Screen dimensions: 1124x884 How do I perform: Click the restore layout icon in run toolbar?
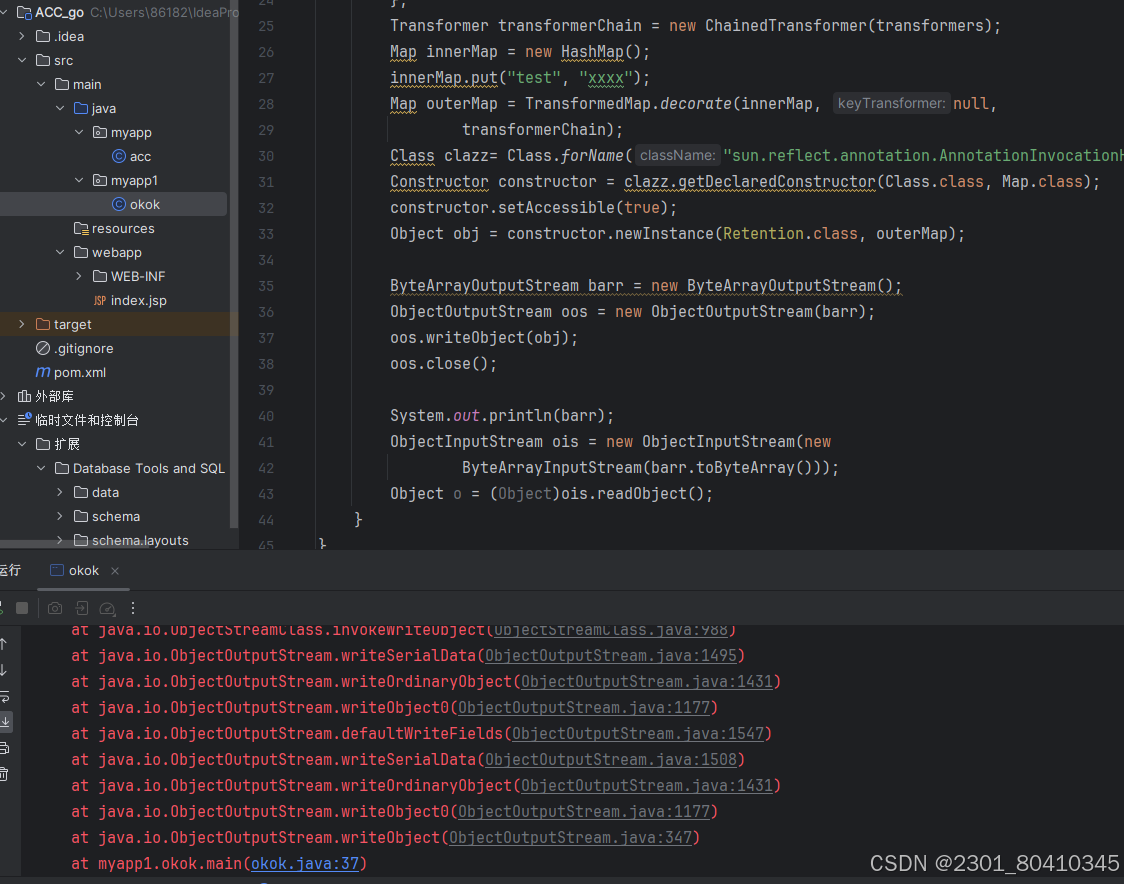[81, 608]
